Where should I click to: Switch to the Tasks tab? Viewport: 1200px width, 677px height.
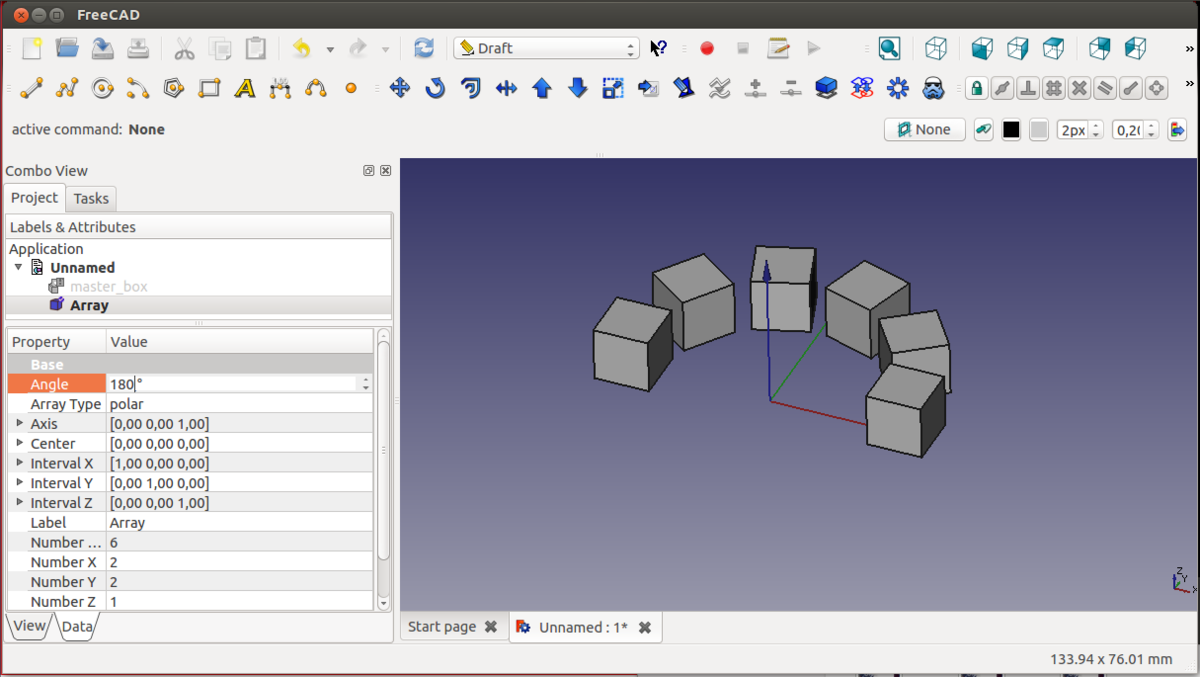click(x=91, y=198)
